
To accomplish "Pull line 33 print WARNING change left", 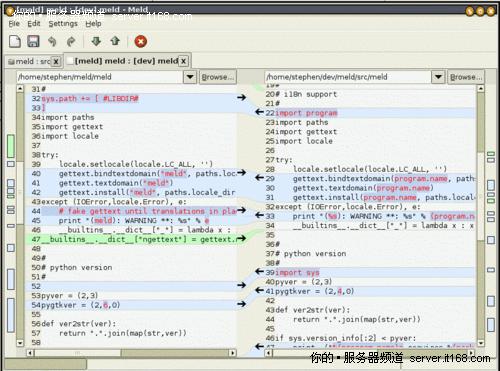I will click(259, 215).
